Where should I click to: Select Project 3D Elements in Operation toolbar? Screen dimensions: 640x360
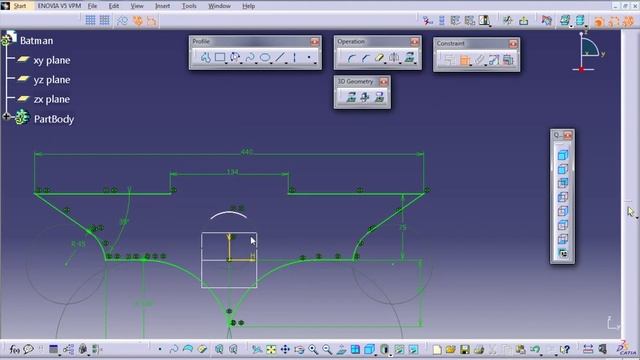[409, 58]
